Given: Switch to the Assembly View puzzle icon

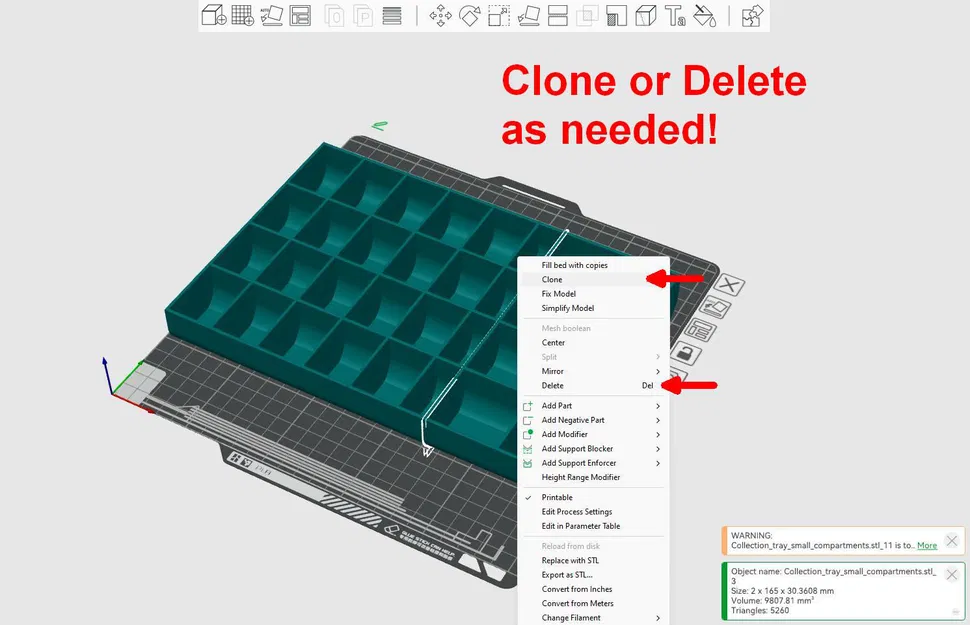Looking at the screenshot, I should point(752,15).
